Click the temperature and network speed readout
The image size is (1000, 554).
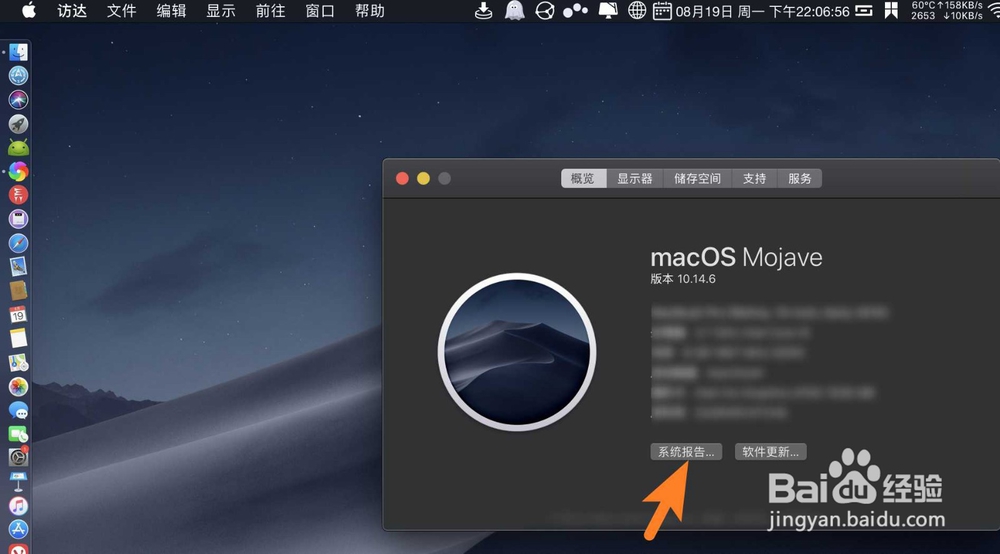(947, 11)
